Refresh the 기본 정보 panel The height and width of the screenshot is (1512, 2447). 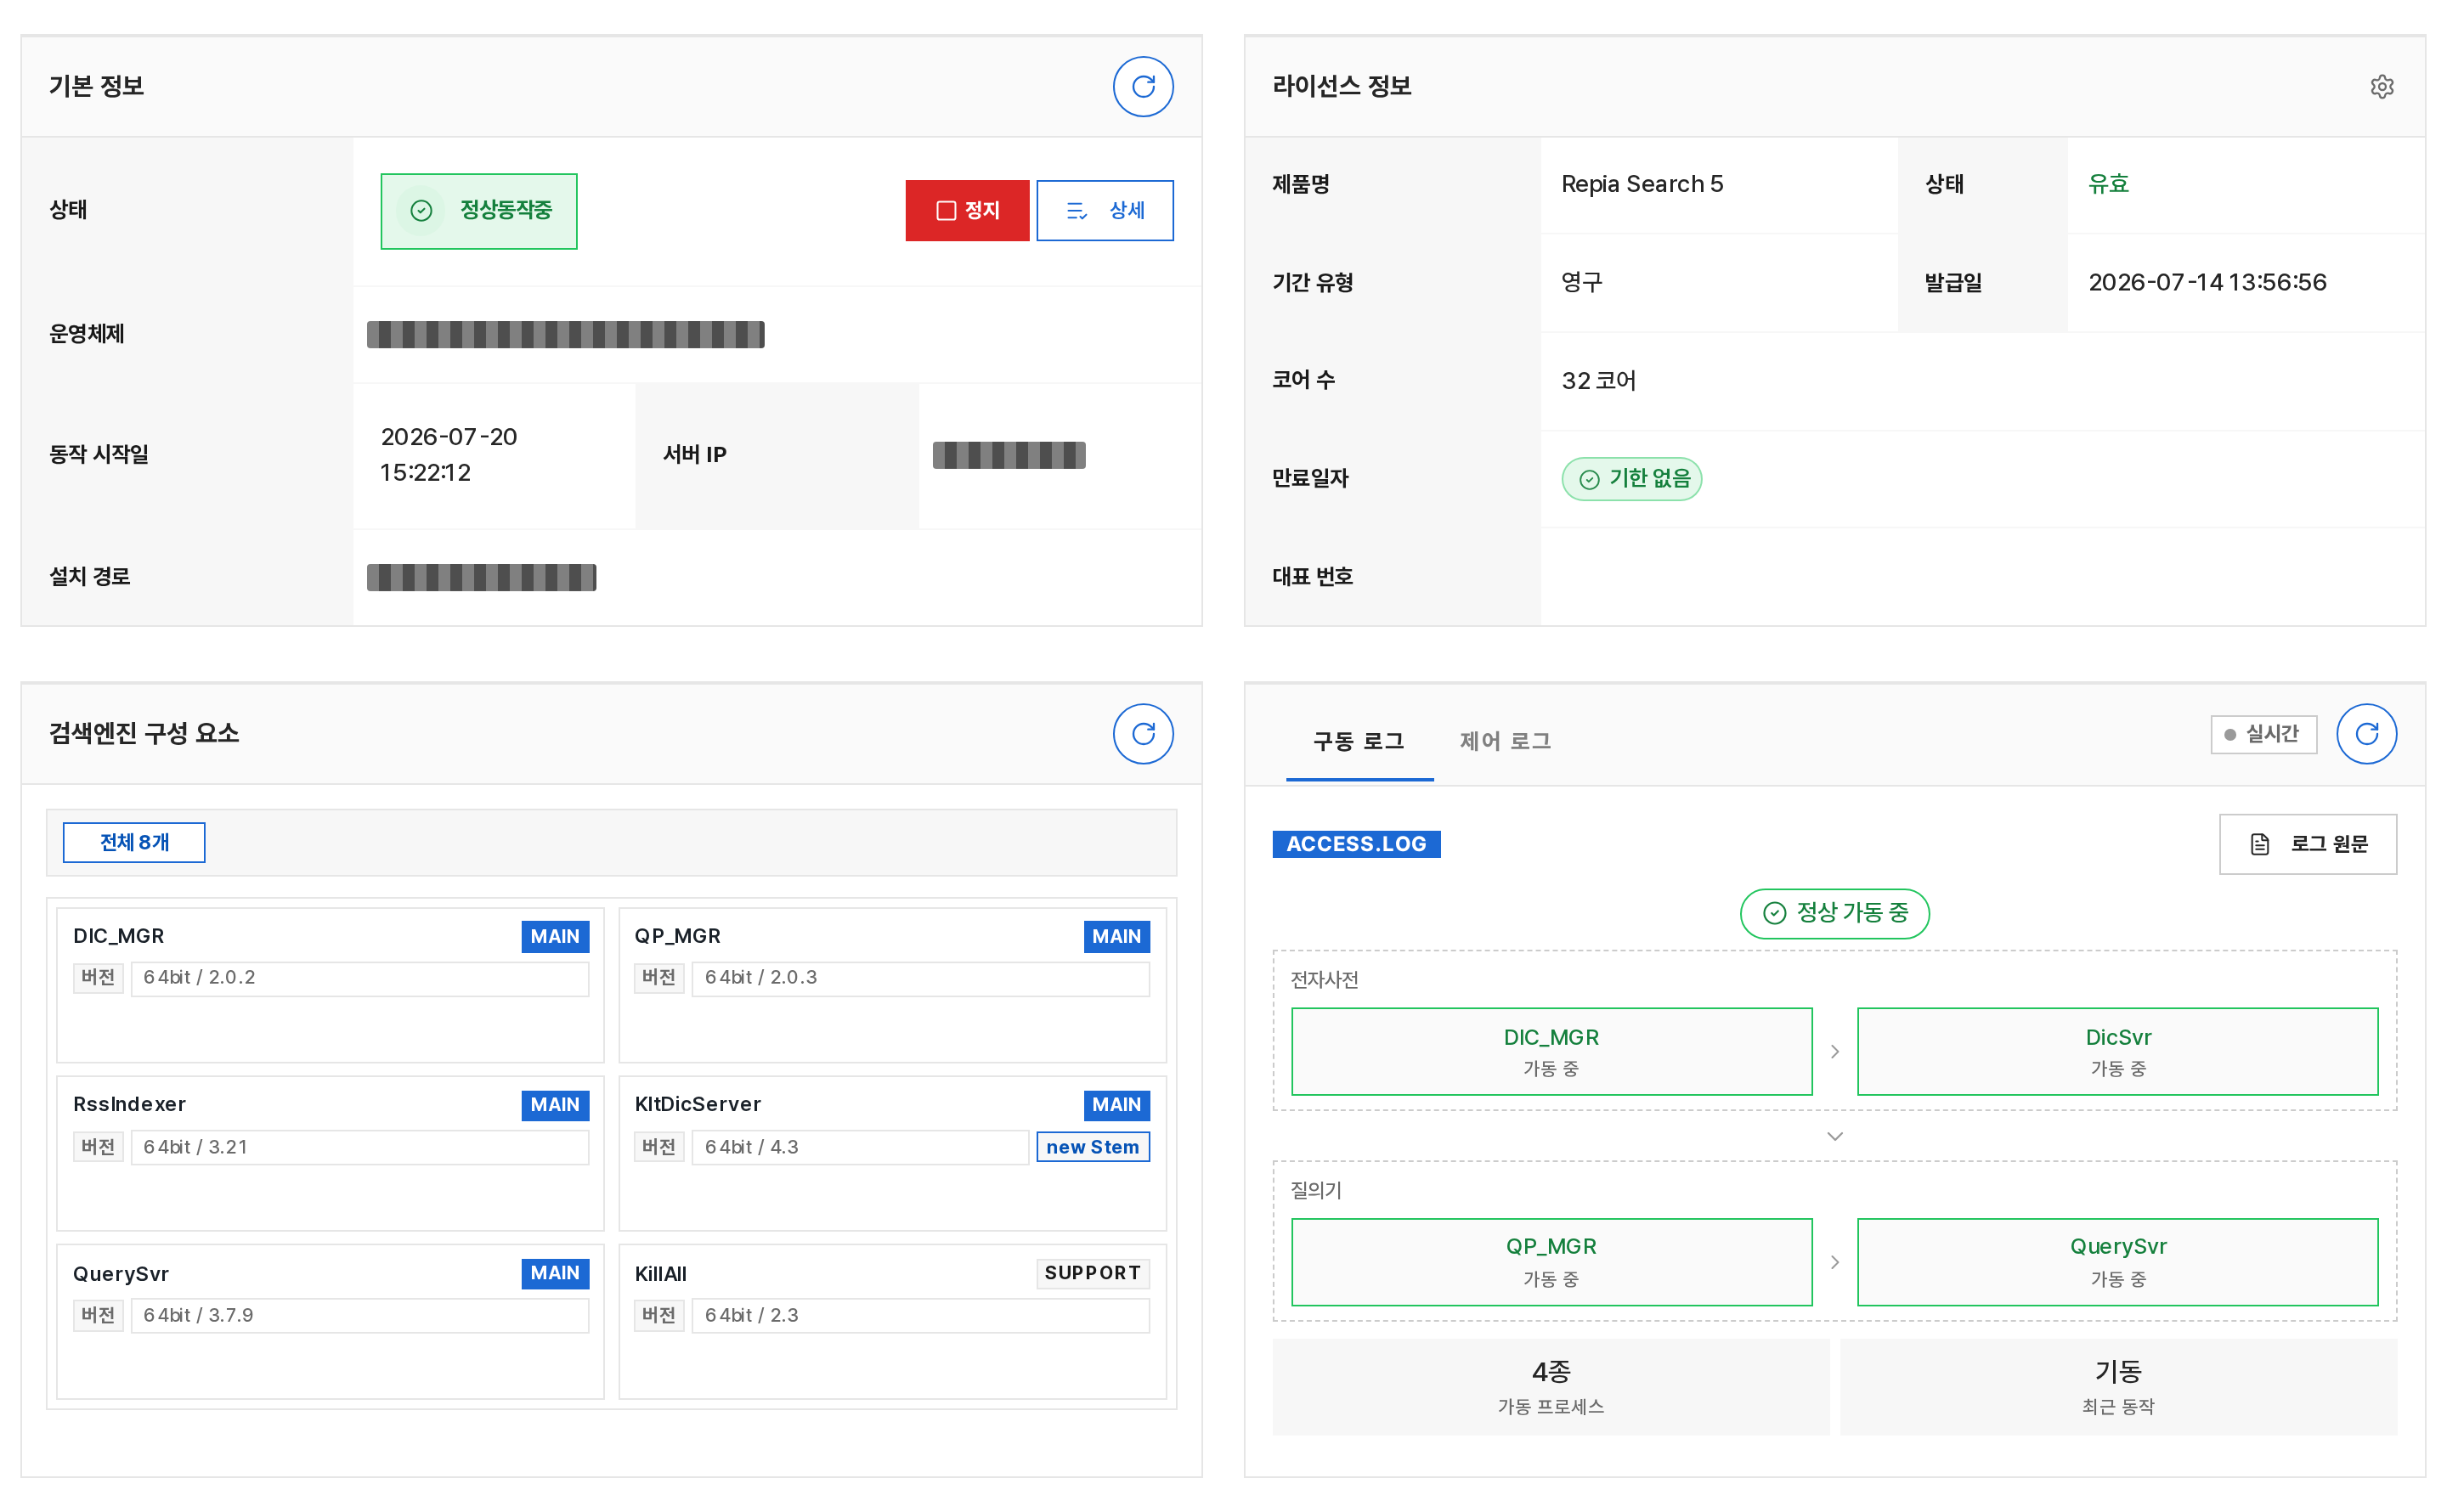1143,87
